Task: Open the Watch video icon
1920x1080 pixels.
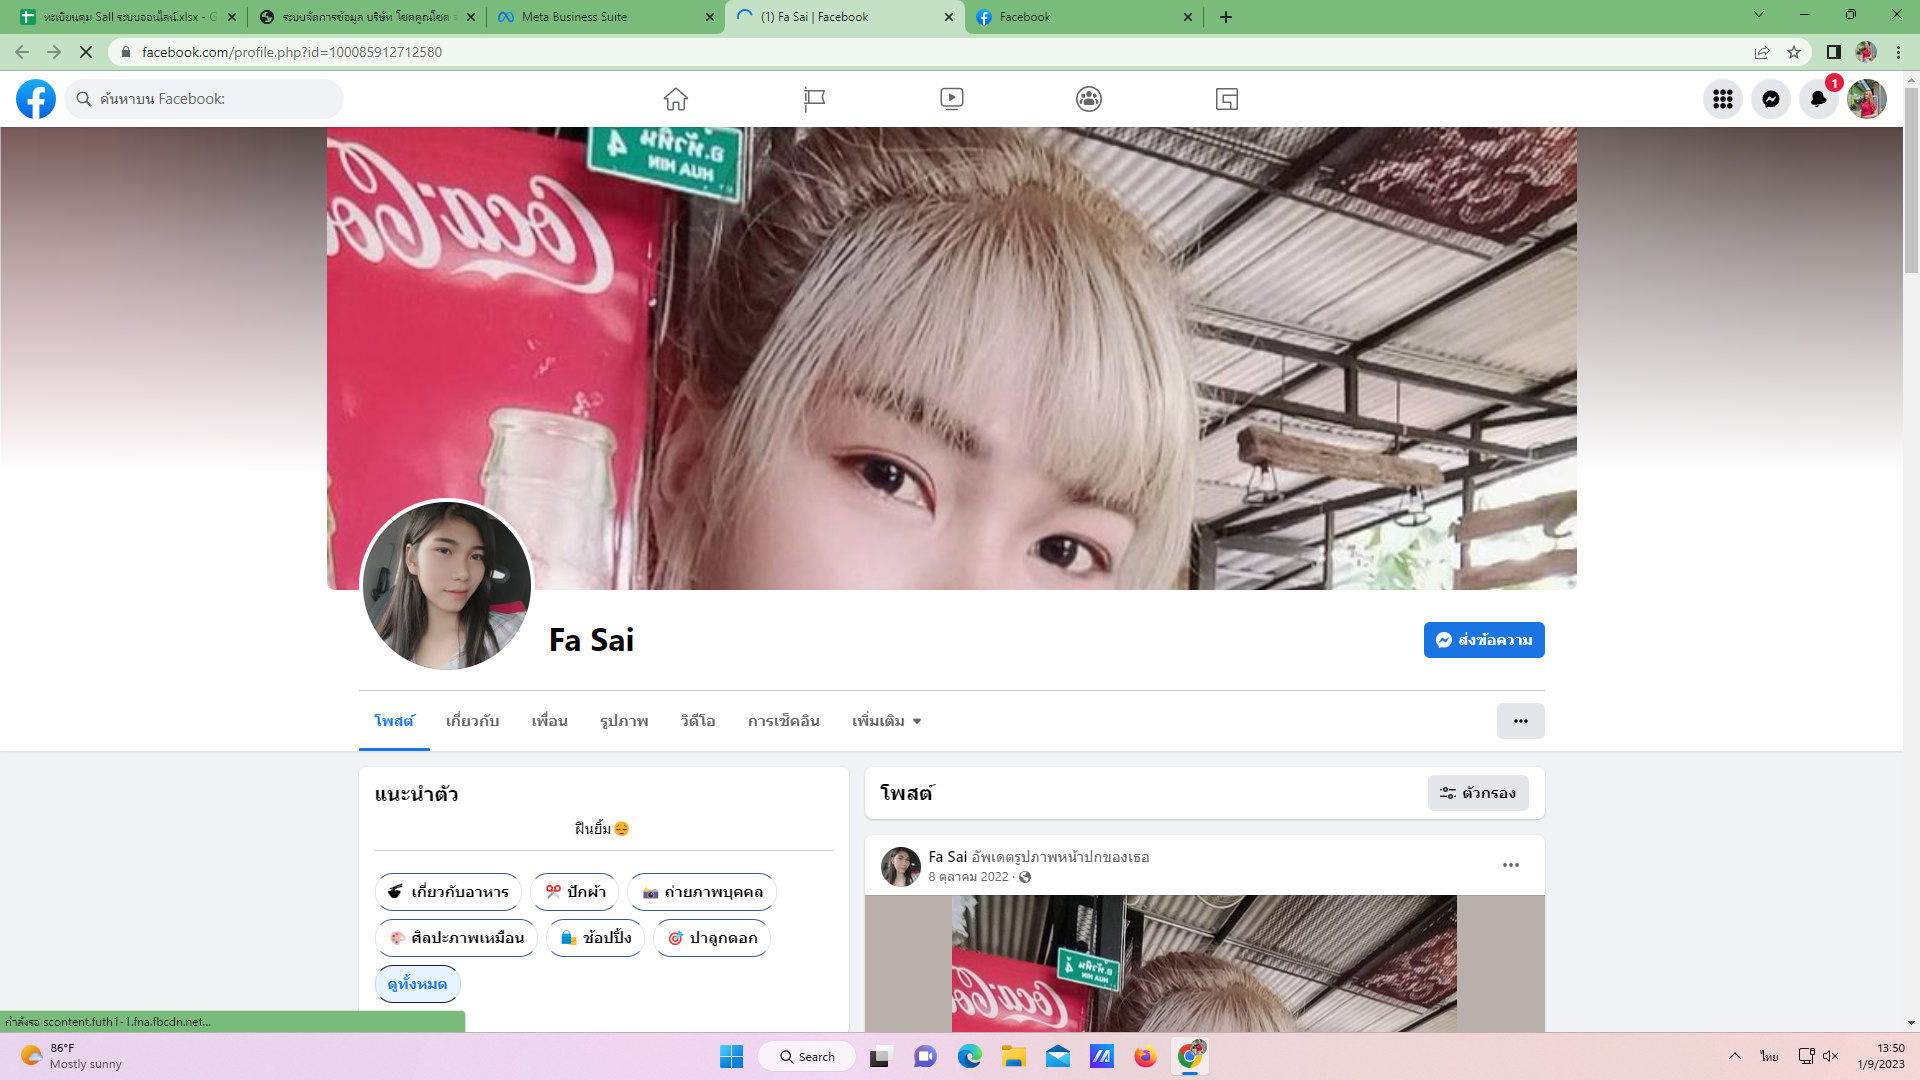Action: 951,99
